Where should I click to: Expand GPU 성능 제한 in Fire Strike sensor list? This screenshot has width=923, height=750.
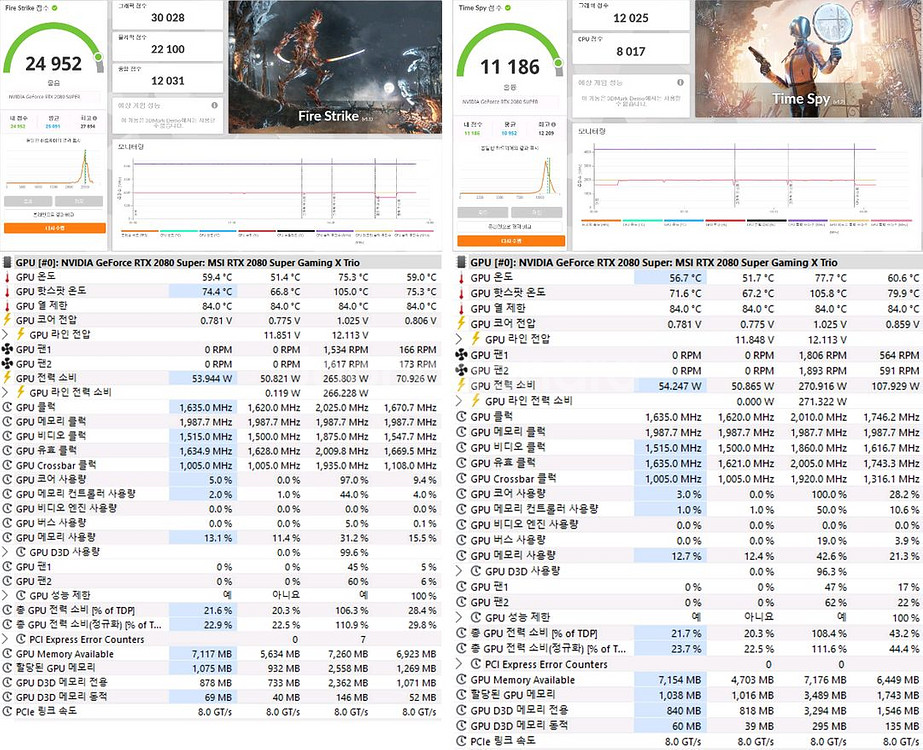[x=5, y=596]
